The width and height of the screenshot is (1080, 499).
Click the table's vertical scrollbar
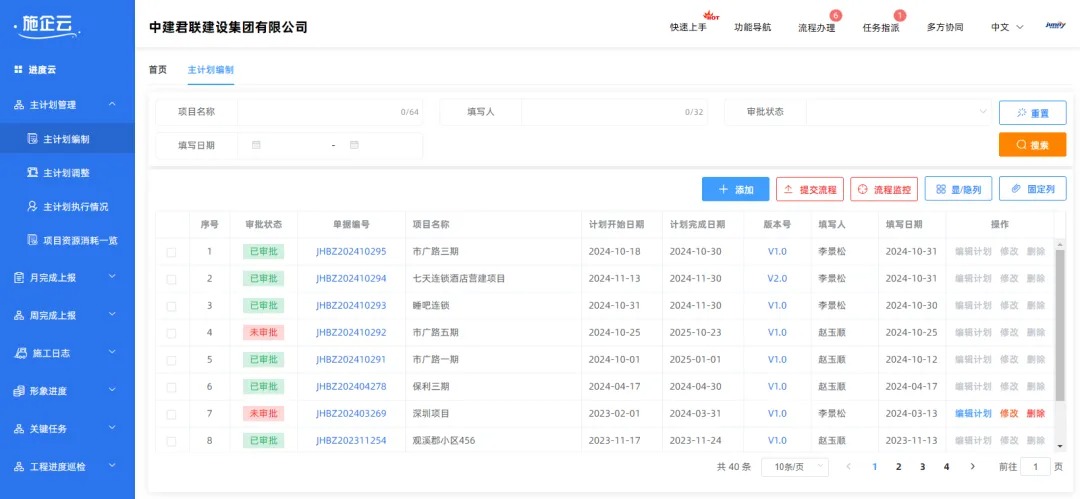click(x=1060, y=325)
